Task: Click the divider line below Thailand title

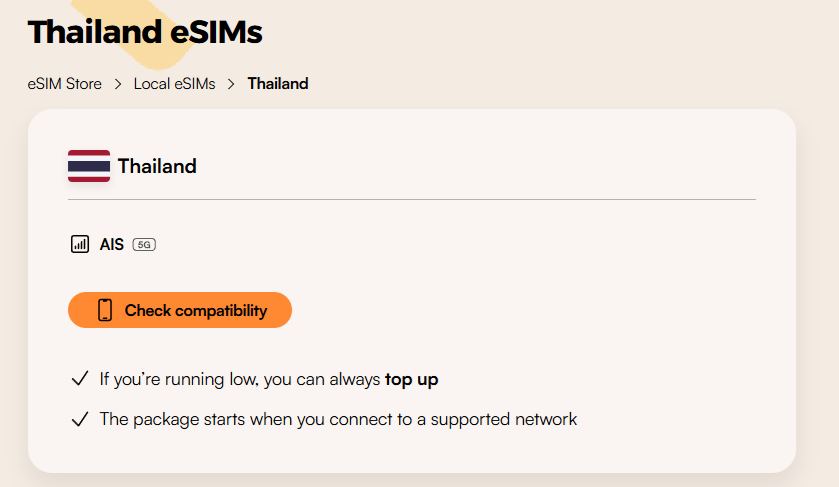Action: coord(412,200)
